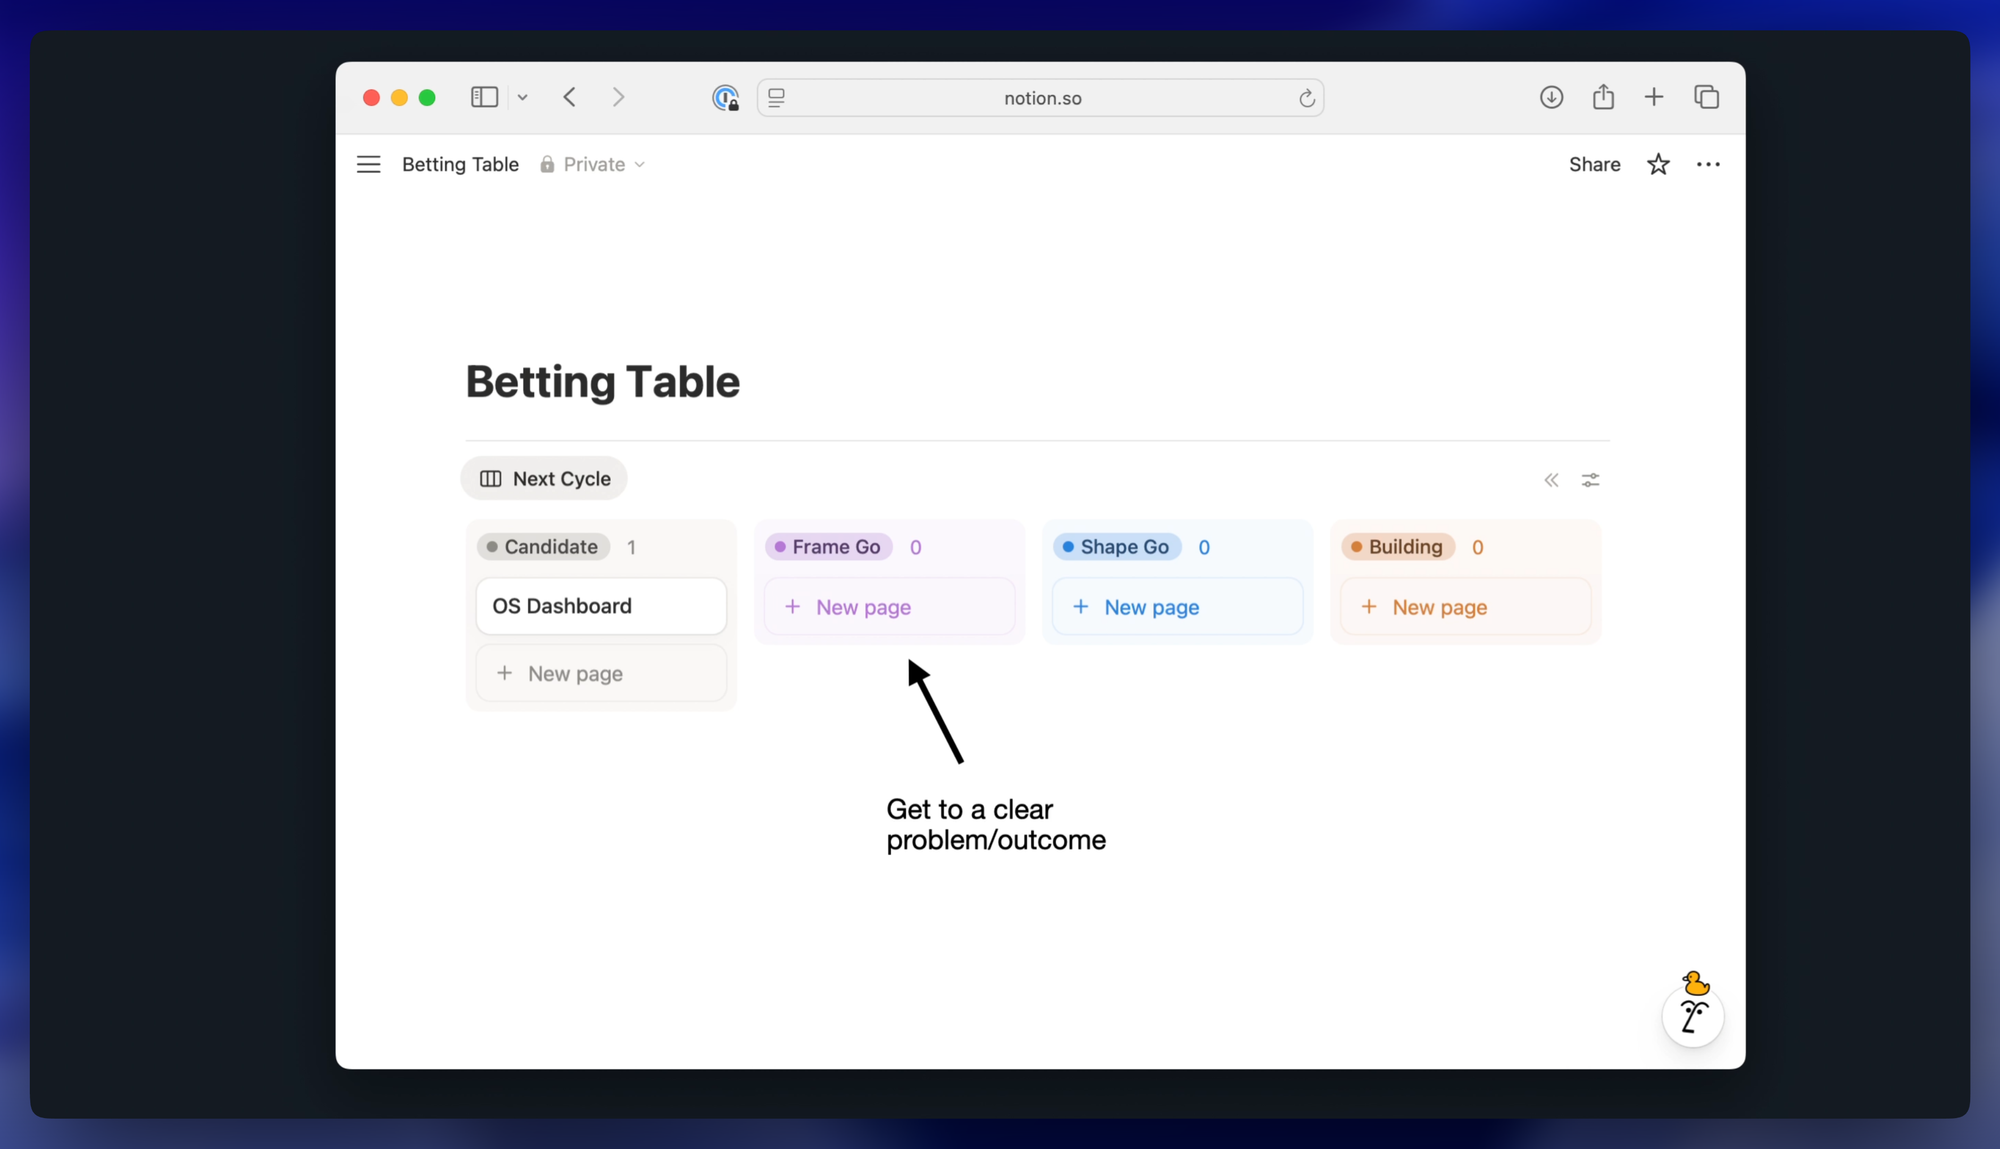Add a new page under Frame Go
The image size is (2000, 1149).
tap(889, 607)
